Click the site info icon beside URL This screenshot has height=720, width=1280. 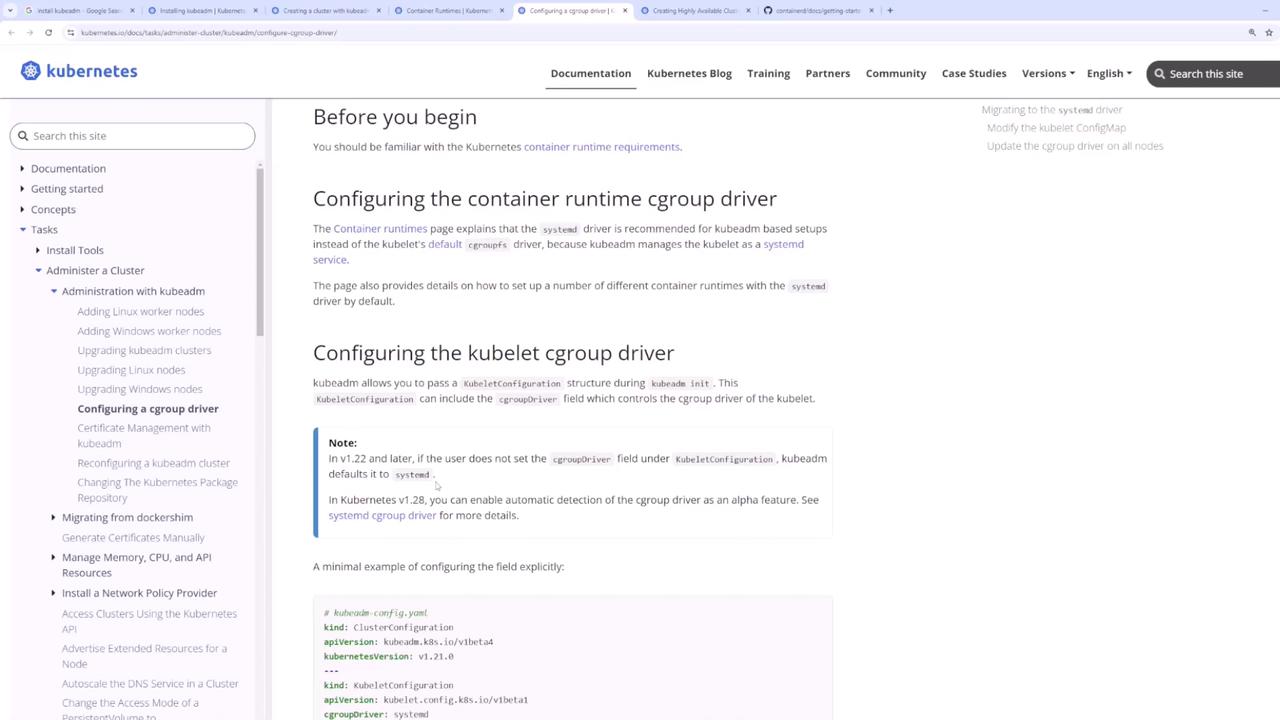coord(70,32)
